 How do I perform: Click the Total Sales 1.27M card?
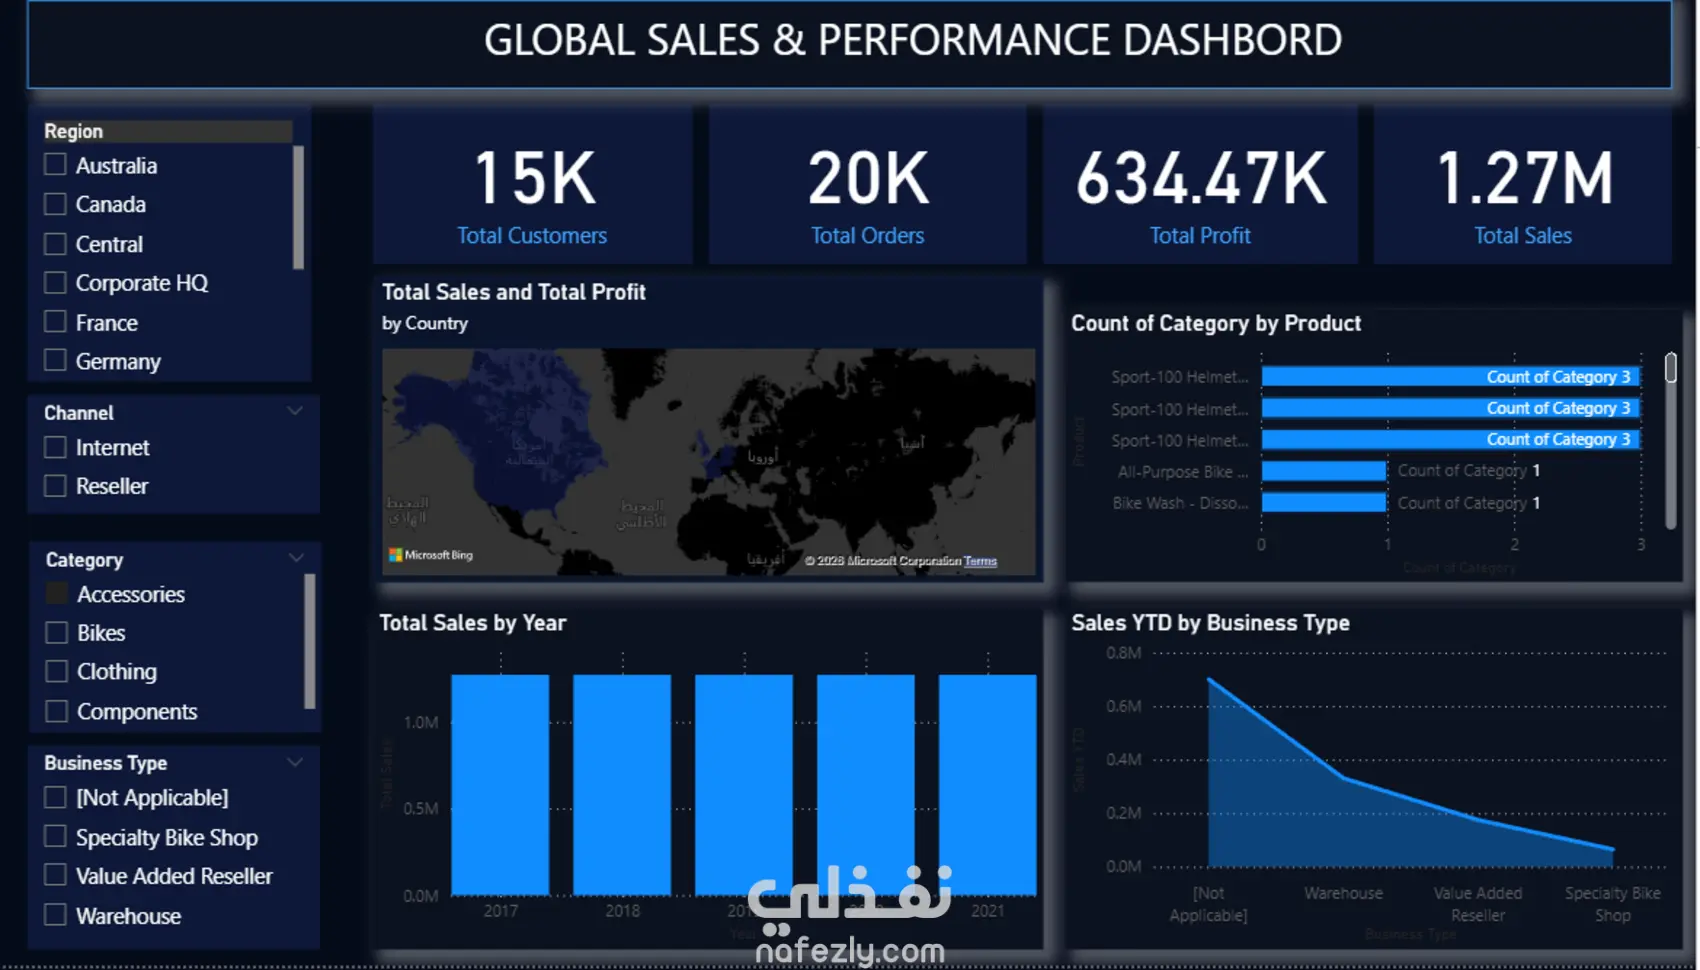[x=1523, y=186]
